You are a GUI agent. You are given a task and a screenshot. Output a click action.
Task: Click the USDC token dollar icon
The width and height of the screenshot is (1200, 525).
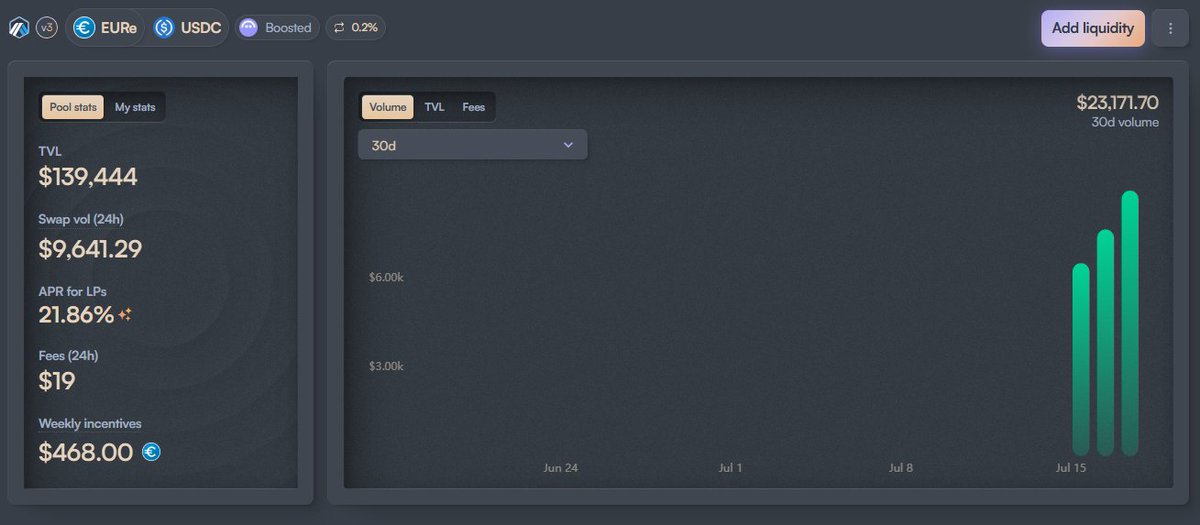coord(164,28)
